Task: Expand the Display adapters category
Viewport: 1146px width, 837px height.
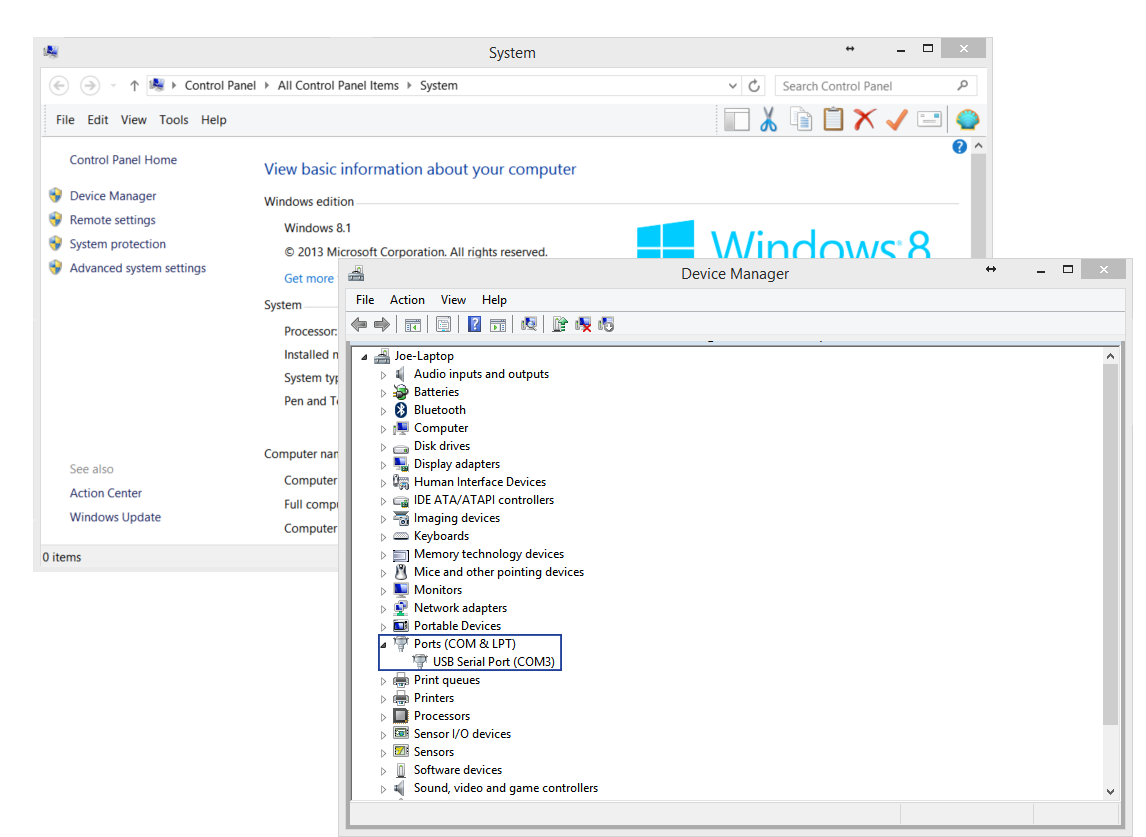Action: point(383,463)
